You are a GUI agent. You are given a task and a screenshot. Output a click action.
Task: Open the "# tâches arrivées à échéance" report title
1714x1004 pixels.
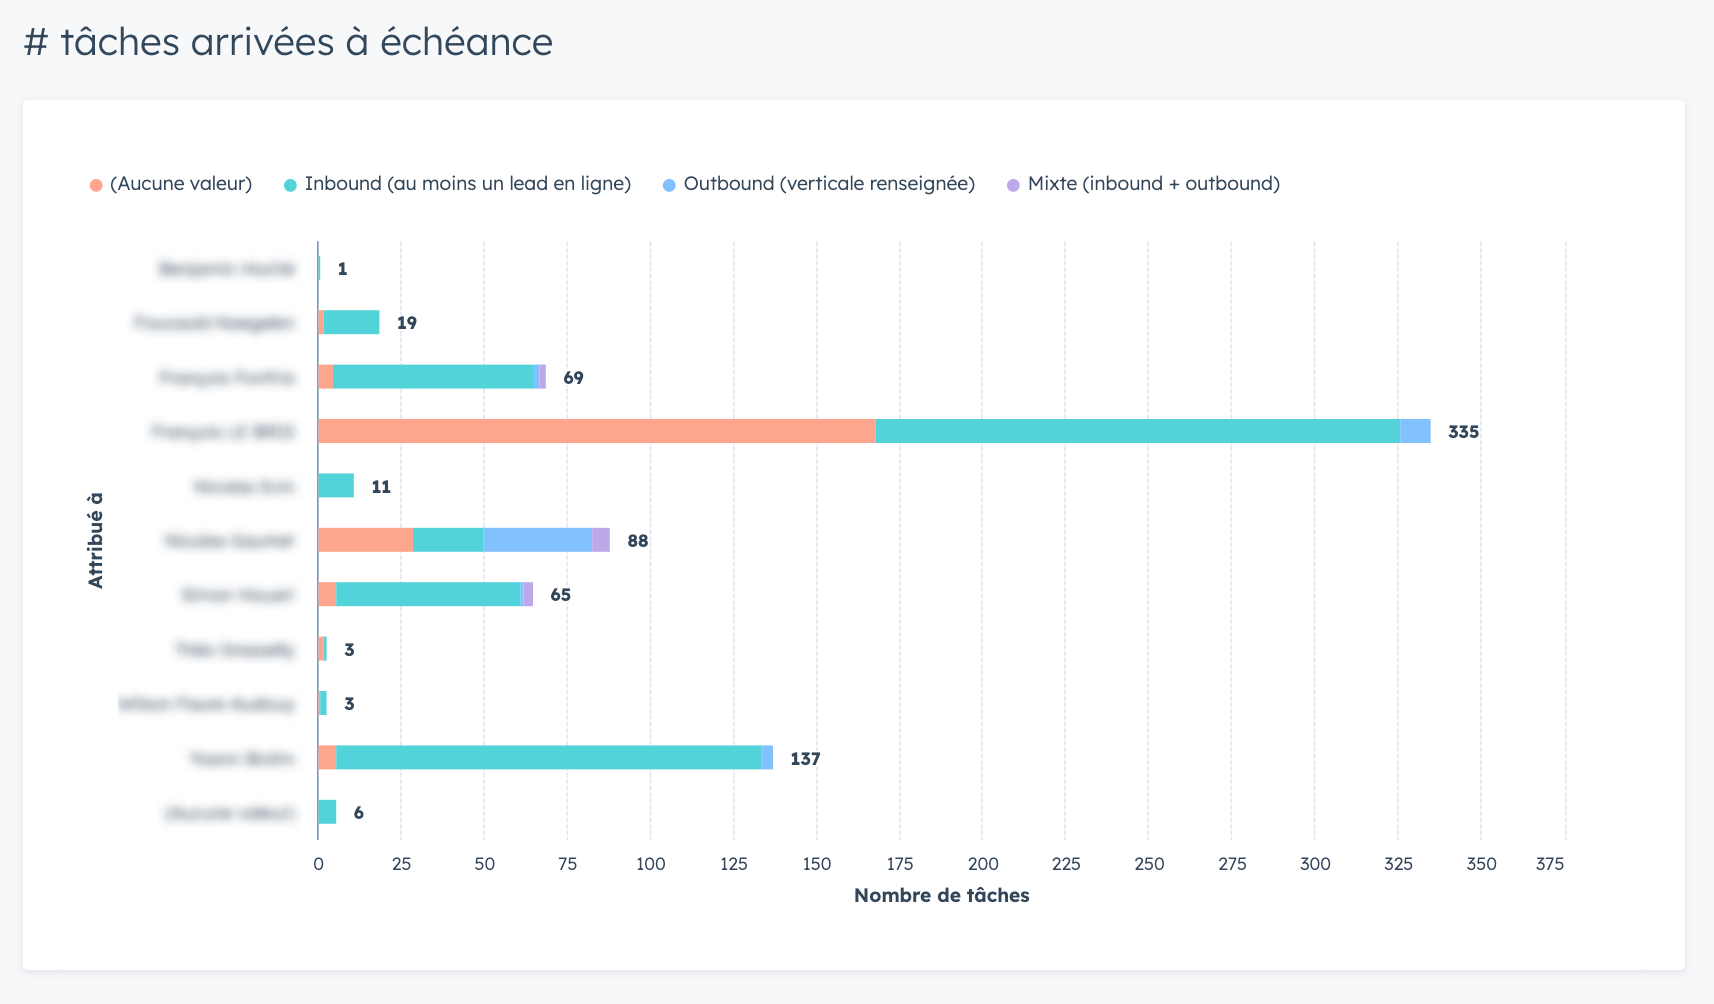point(288,42)
